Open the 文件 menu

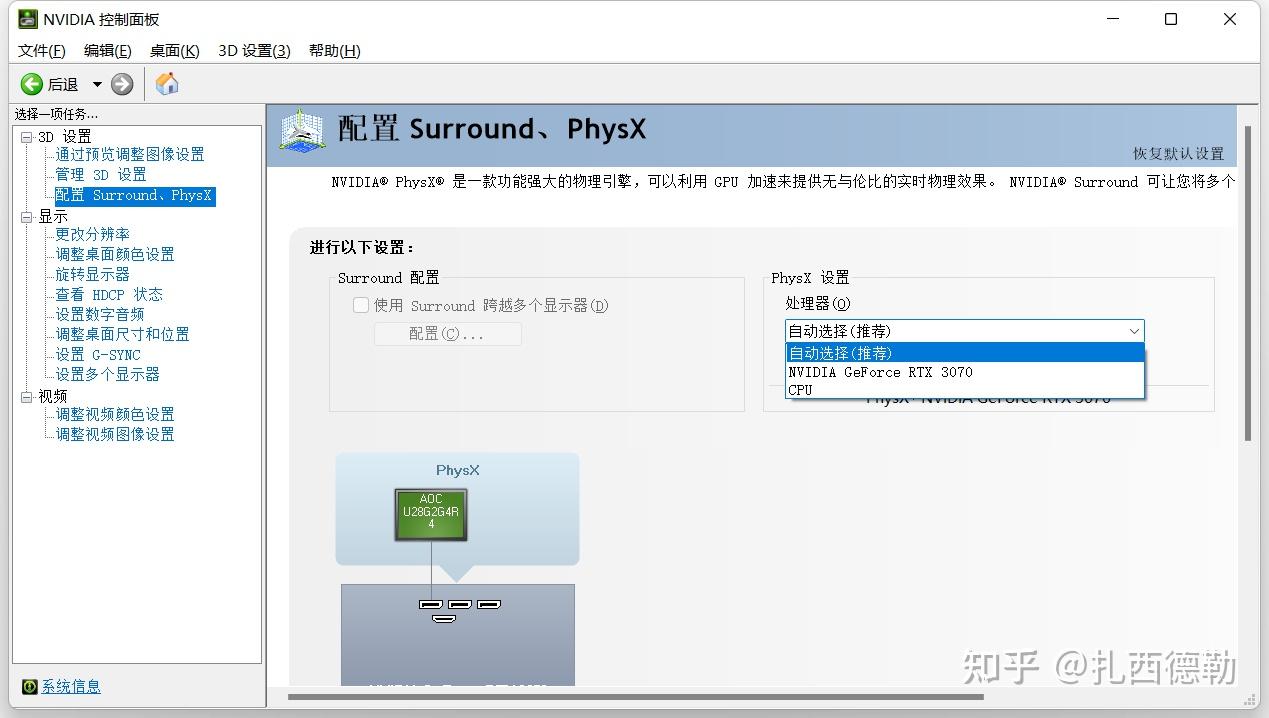(x=40, y=50)
